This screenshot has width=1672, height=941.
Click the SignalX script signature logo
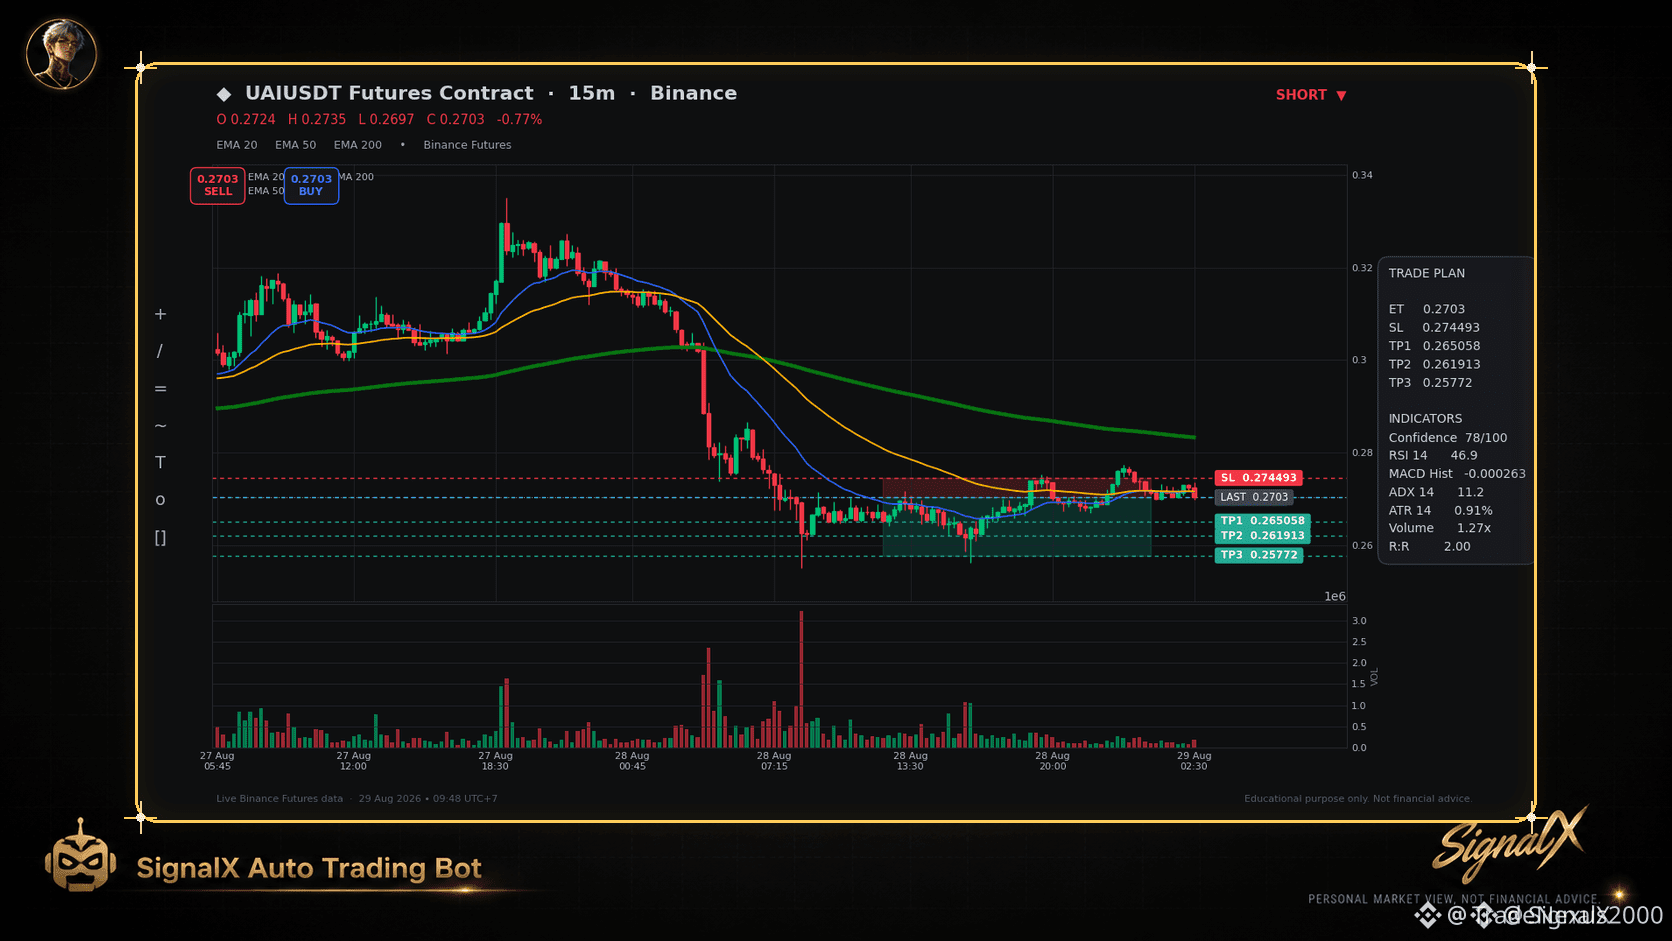(1509, 844)
